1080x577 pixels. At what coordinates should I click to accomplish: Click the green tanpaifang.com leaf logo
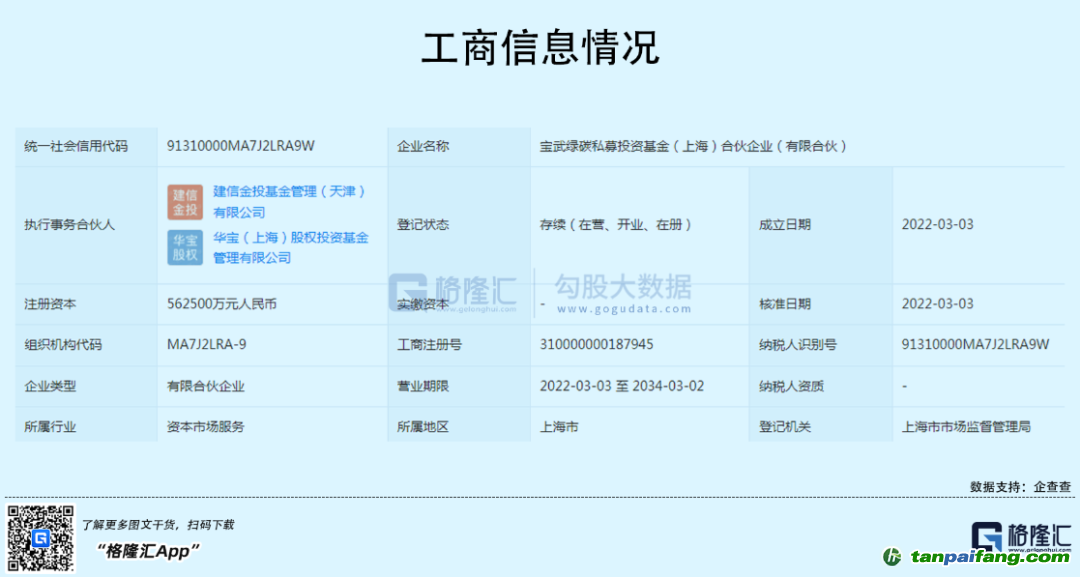892,557
